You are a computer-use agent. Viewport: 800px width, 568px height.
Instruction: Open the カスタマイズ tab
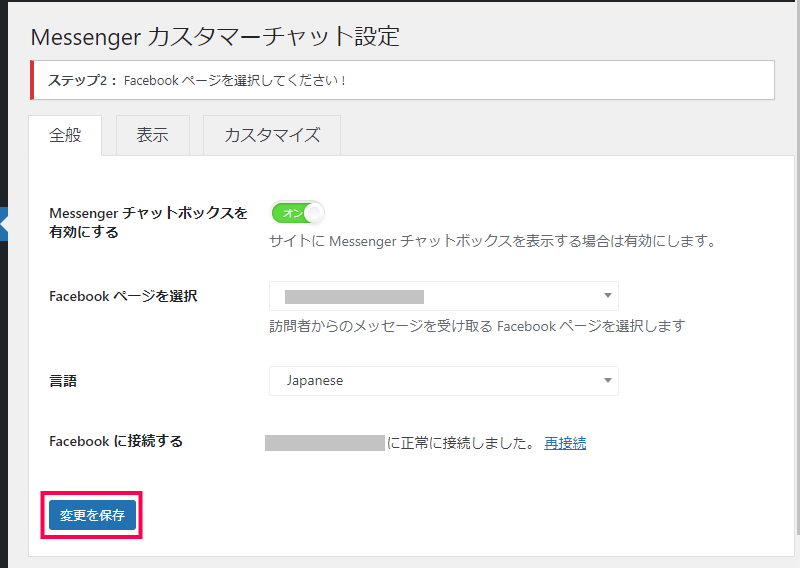272,135
